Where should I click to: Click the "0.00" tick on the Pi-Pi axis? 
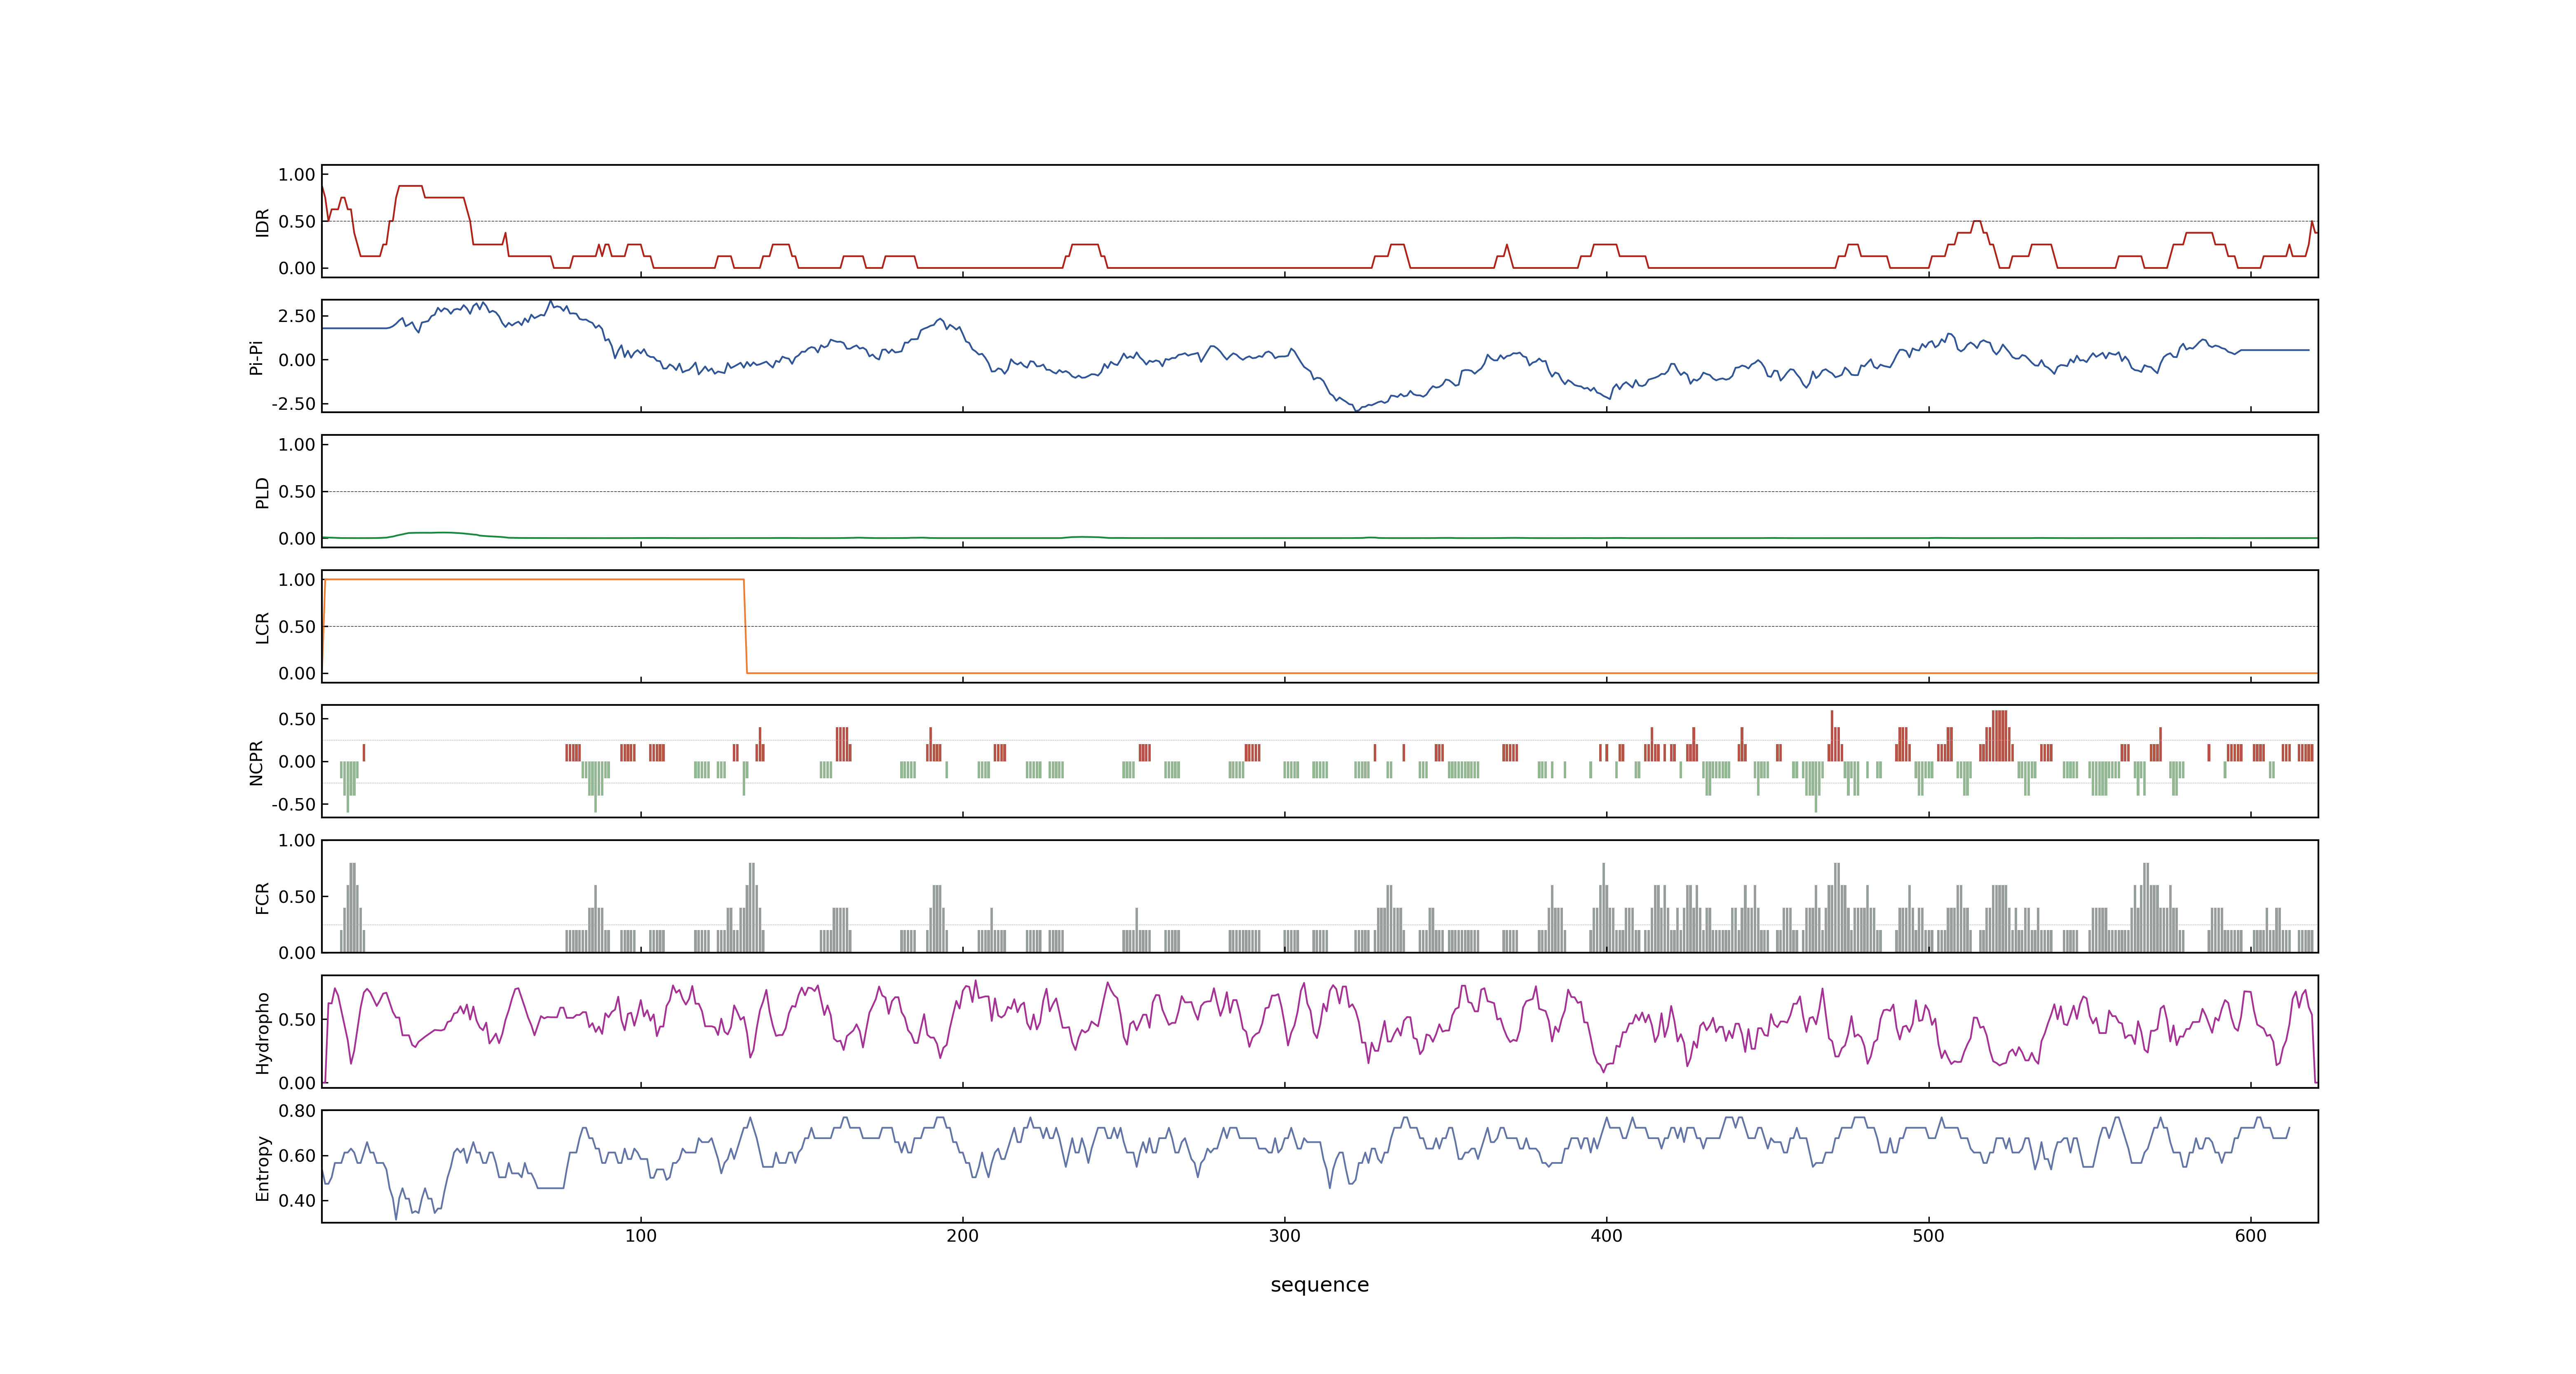297,360
